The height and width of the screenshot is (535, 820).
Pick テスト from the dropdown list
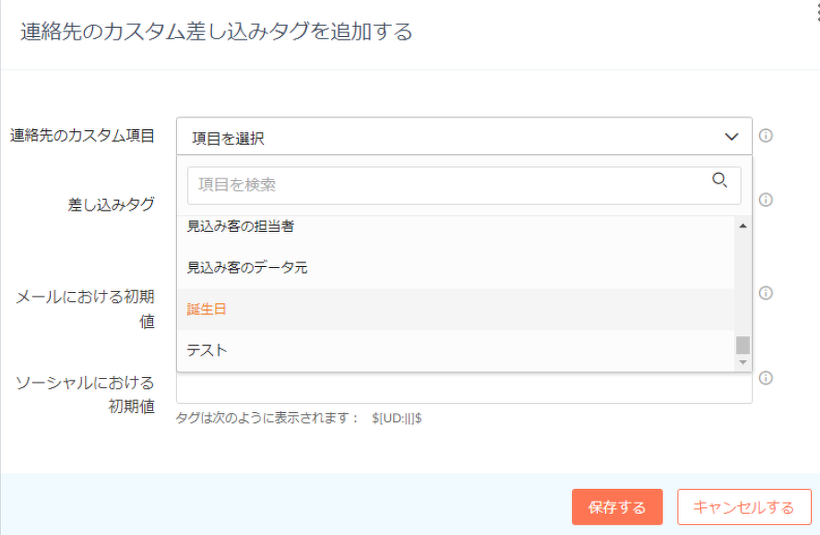click(x=207, y=350)
